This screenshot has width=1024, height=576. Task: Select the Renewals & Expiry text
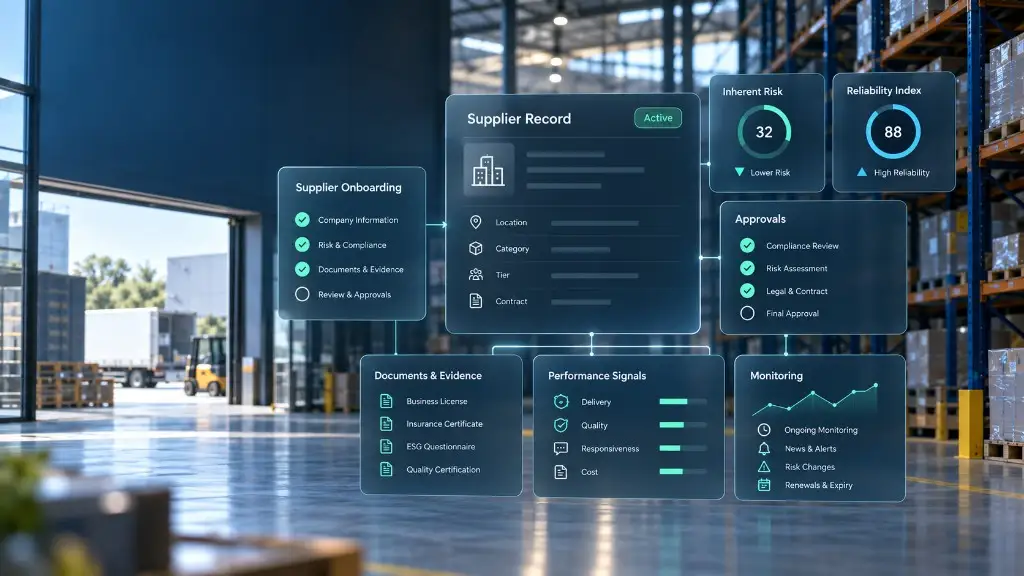coord(819,485)
